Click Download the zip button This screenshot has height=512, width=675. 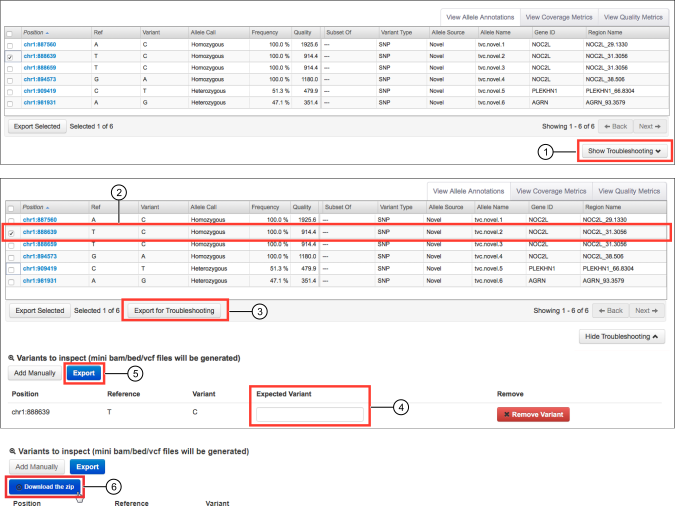45,487
